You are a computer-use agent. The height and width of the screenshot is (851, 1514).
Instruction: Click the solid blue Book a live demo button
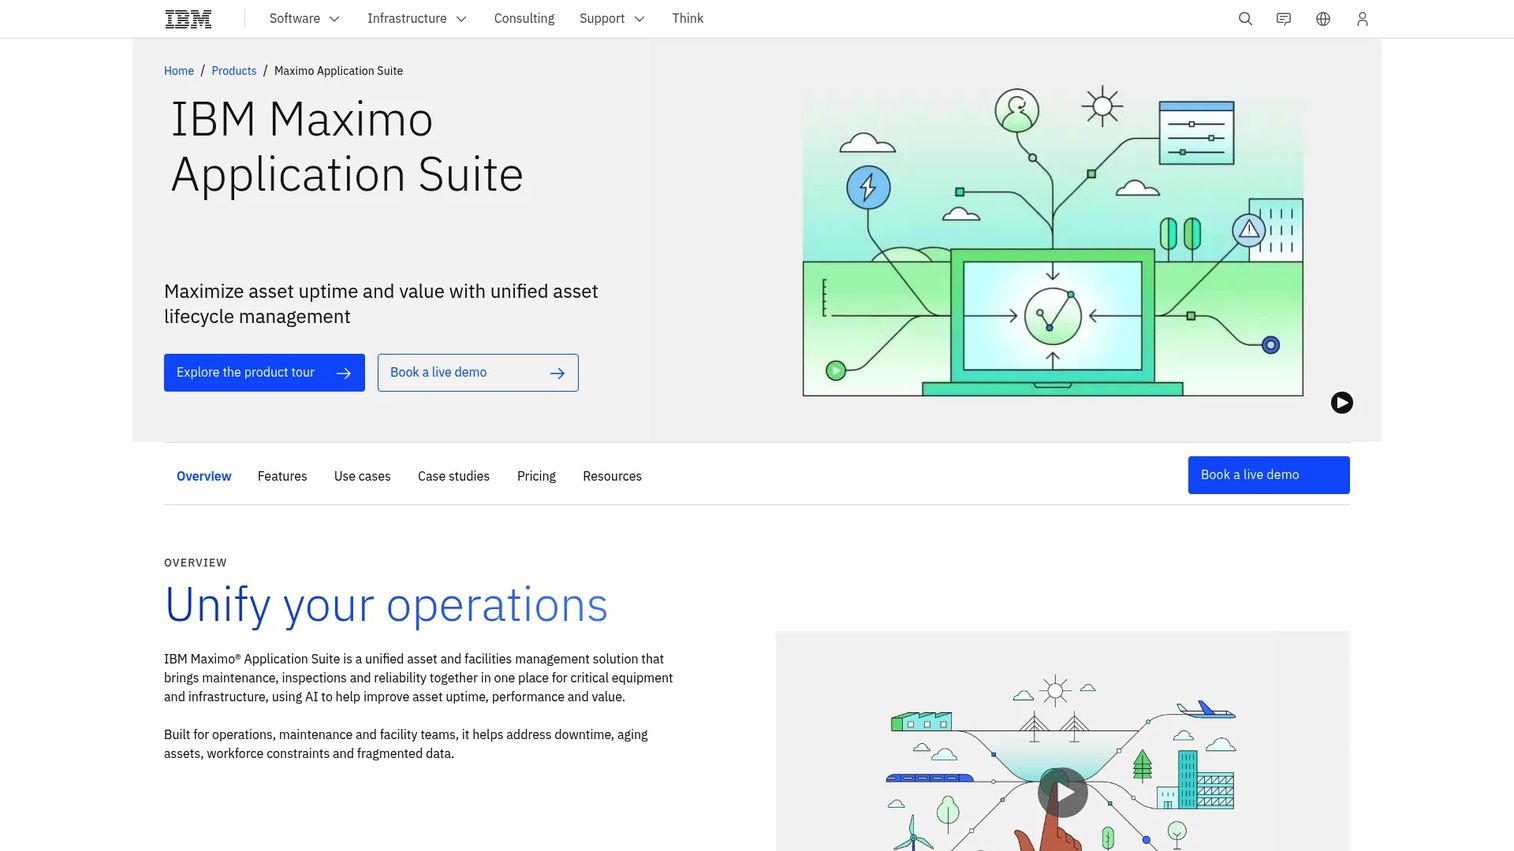click(1268, 475)
